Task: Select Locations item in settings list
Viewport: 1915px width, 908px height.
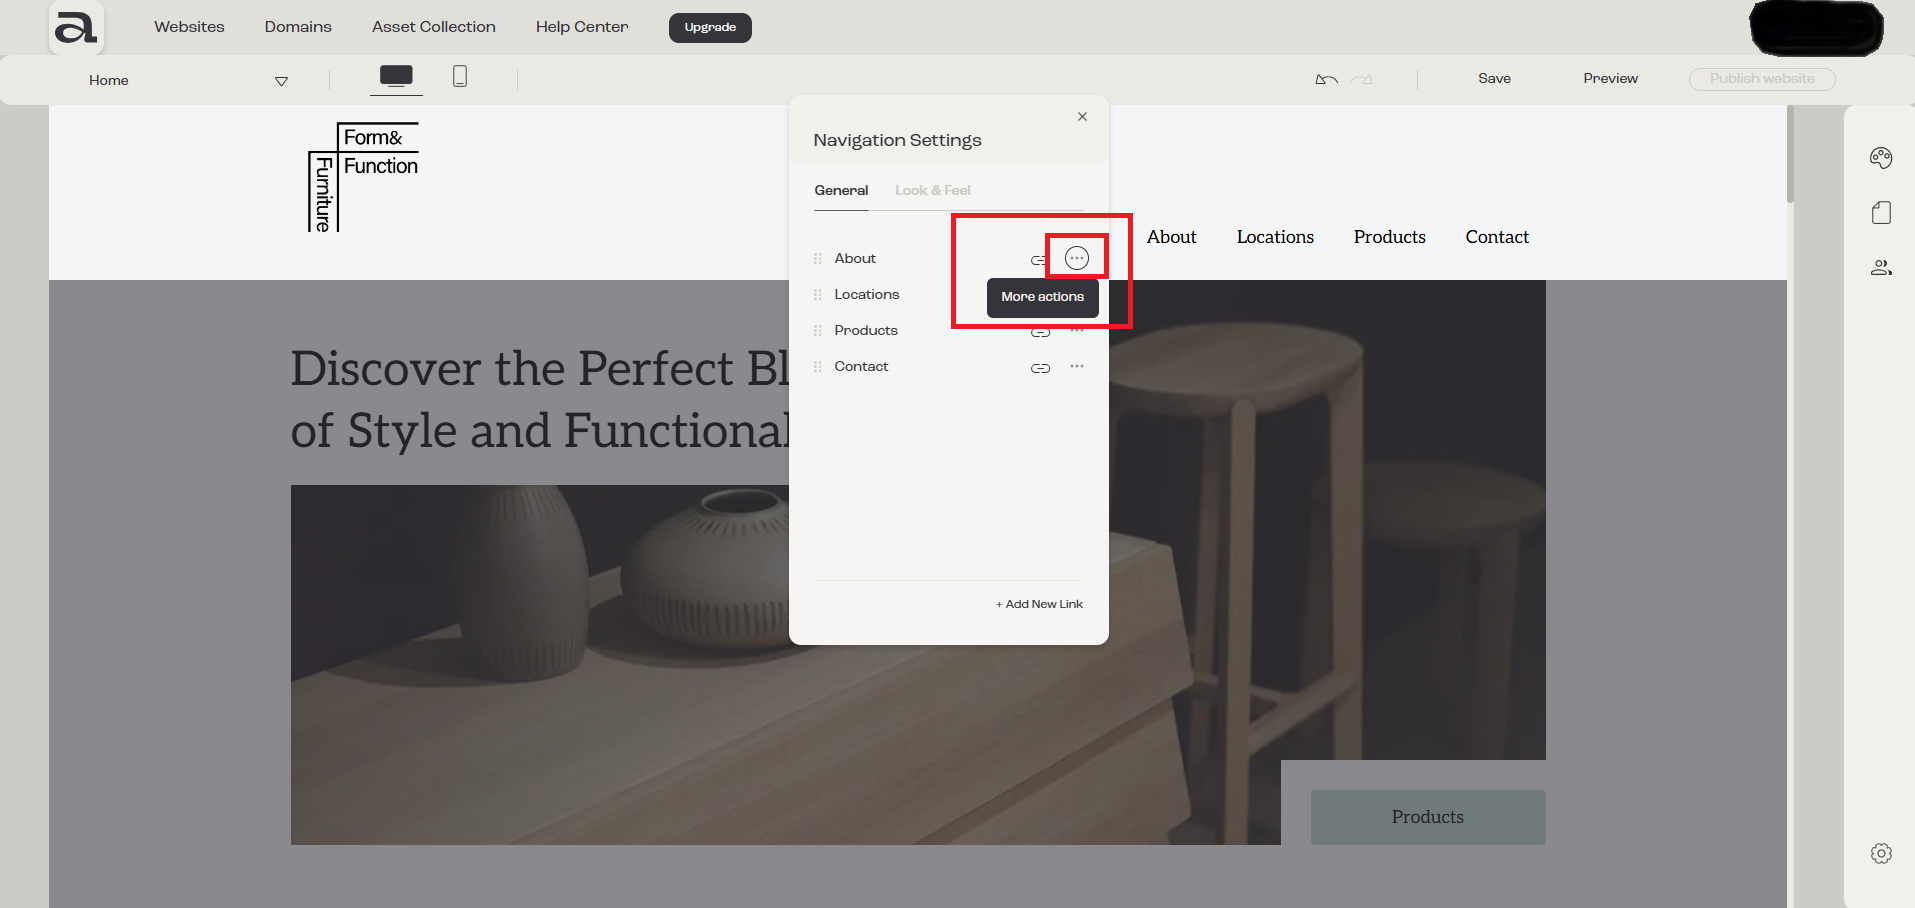Action: point(867,294)
